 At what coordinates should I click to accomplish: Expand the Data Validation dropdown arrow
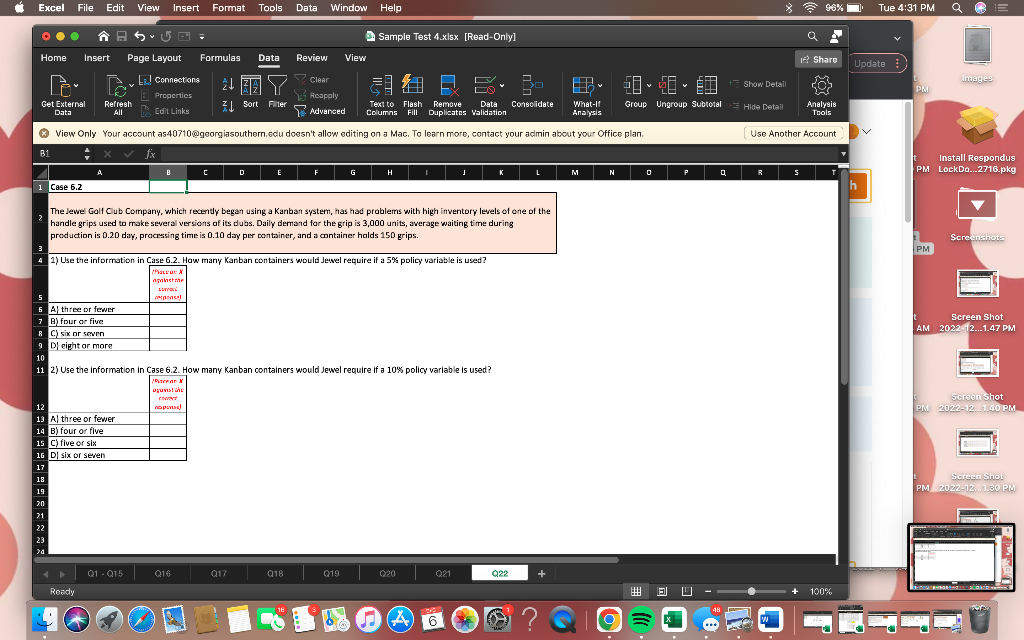pyautogui.click(x=502, y=86)
